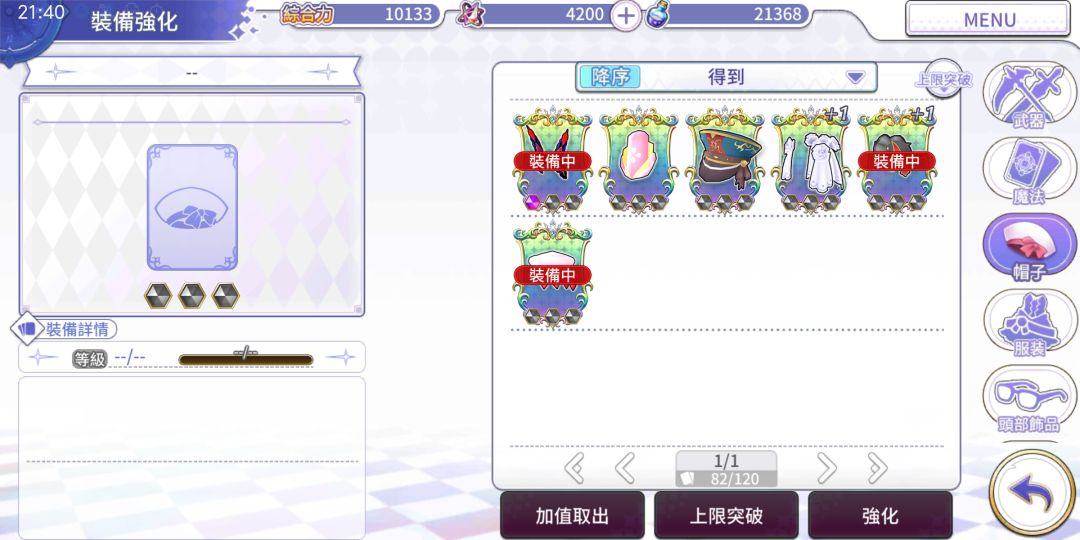Click the 等級 level progress bar

246,359
